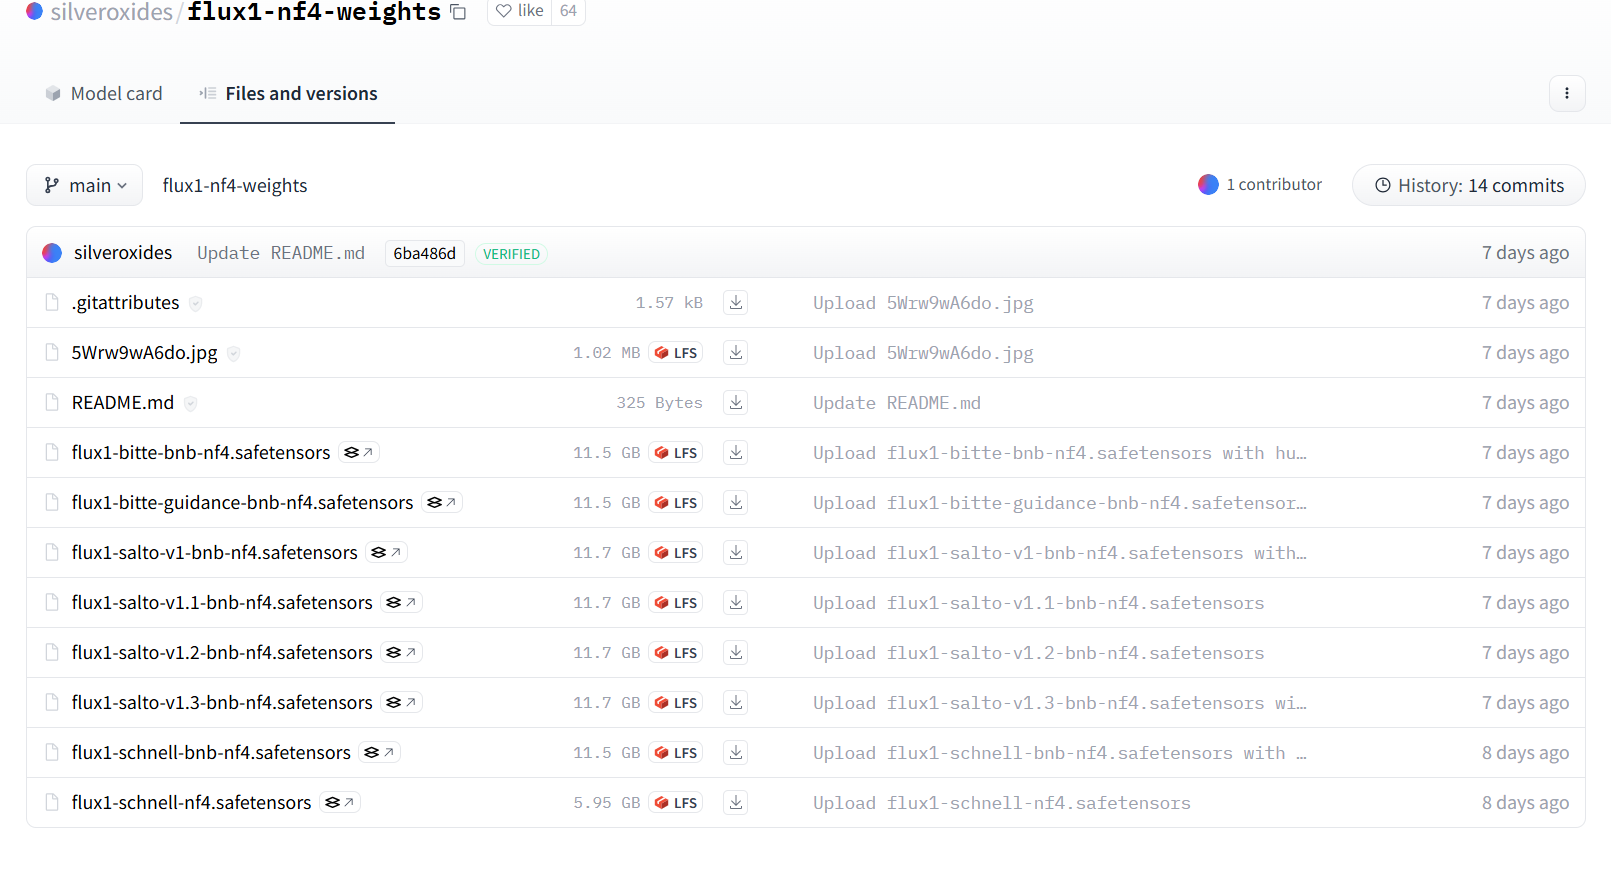This screenshot has height=869, width=1611.
Task: Copy model name flux1-nf4-weights to clipboard
Action: (458, 12)
